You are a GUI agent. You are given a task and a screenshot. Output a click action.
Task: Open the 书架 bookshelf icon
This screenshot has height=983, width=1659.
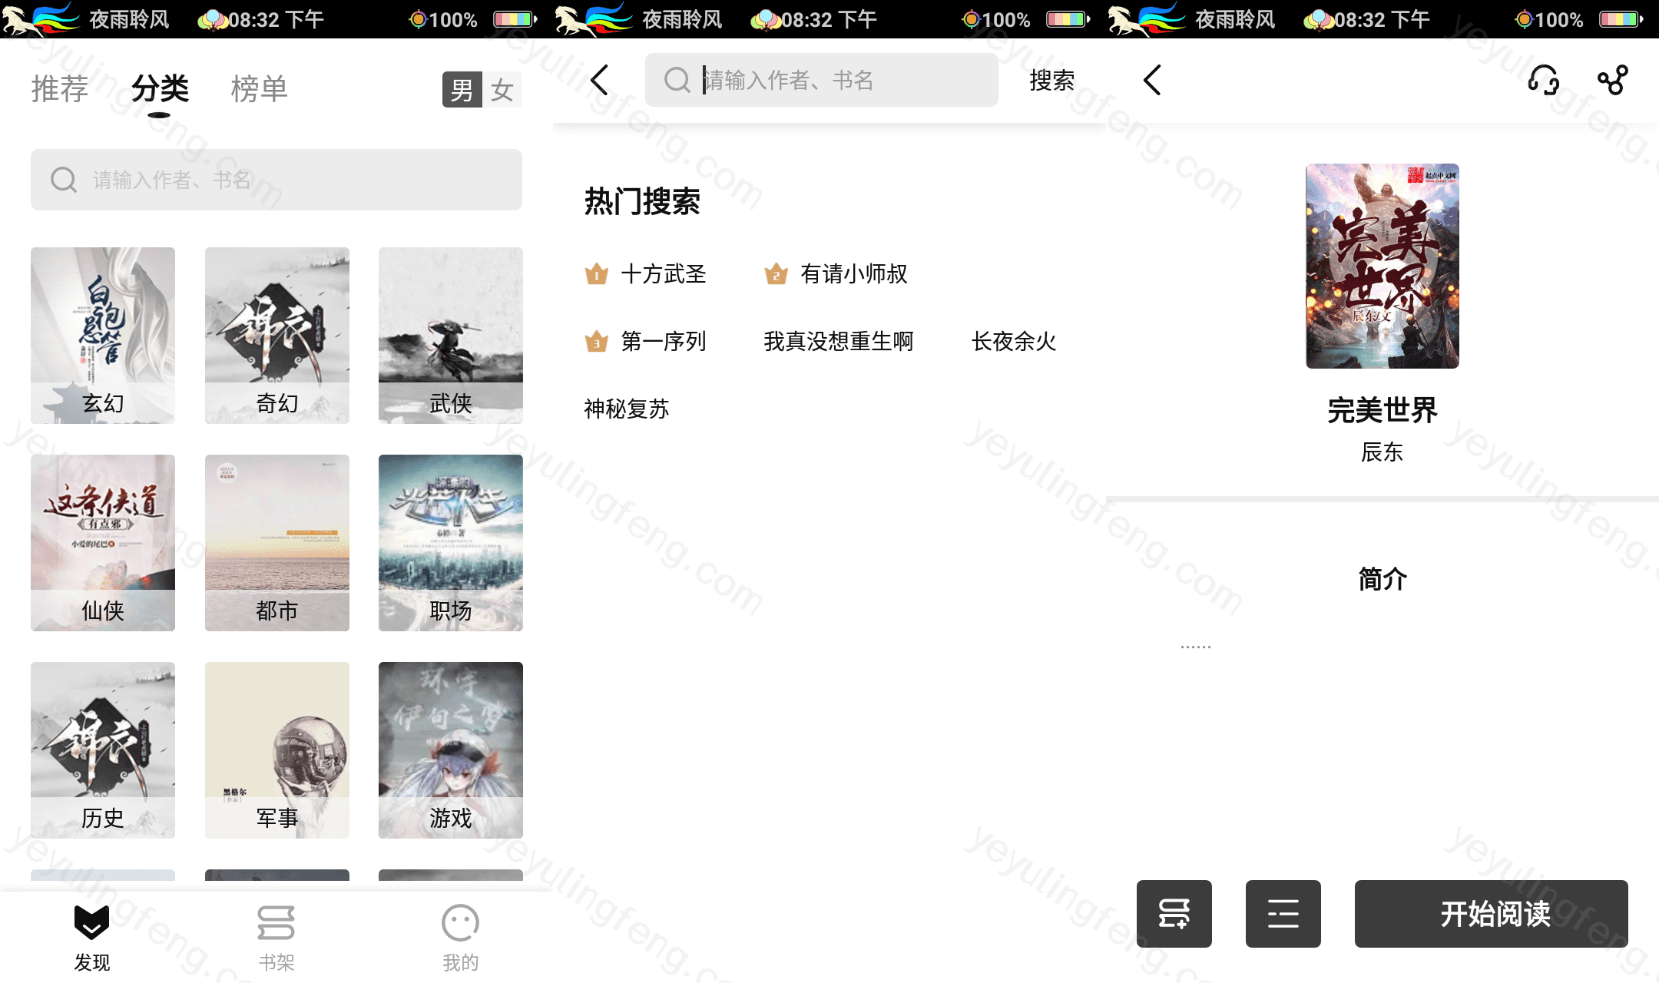pyautogui.click(x=276, y=924)
